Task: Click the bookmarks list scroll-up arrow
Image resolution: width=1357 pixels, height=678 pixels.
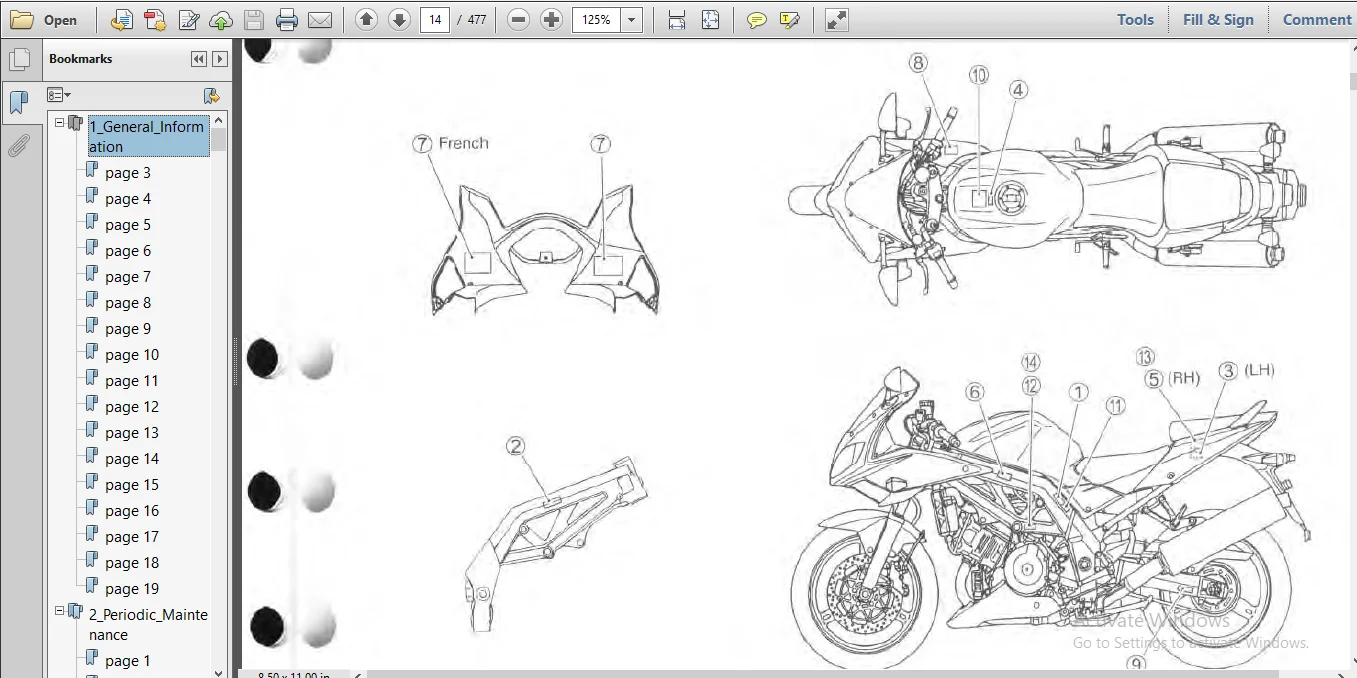Action: [x=219, y=118]
